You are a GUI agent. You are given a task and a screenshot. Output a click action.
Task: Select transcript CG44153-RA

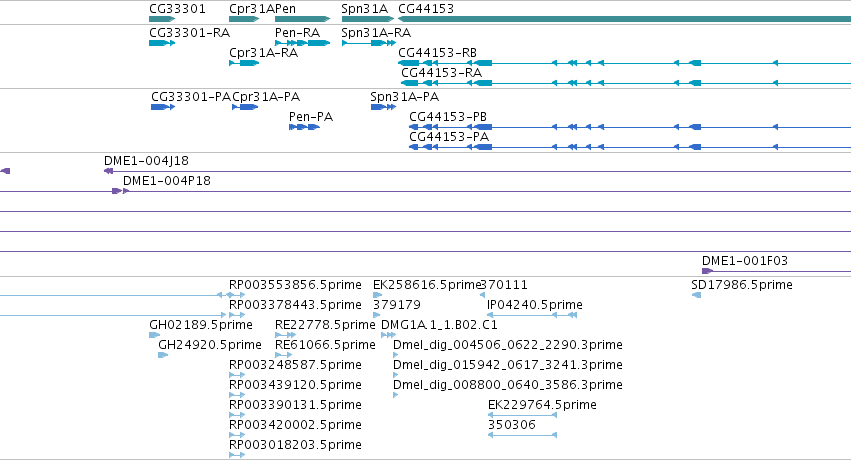pyautogui.click(x=441, y=73)
